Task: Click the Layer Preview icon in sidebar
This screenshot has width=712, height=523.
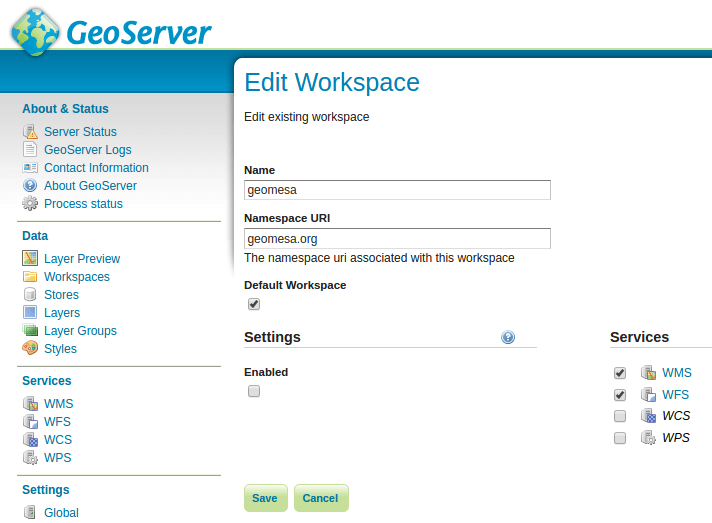Action: pos(30,259)
